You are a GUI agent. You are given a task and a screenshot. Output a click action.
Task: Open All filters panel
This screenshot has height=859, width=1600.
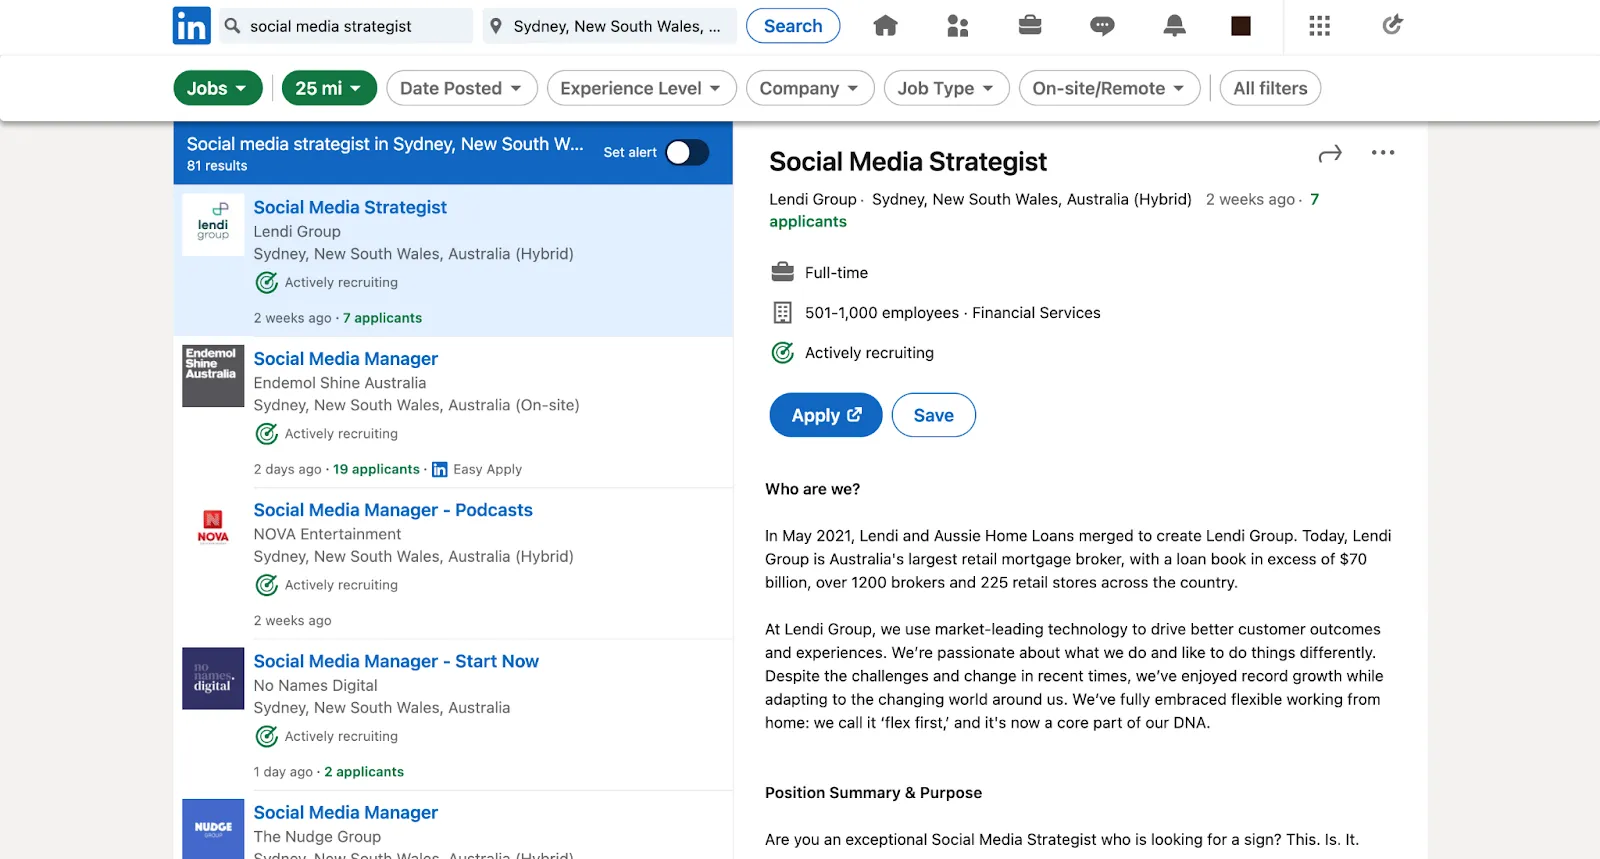click(1270, 88)
